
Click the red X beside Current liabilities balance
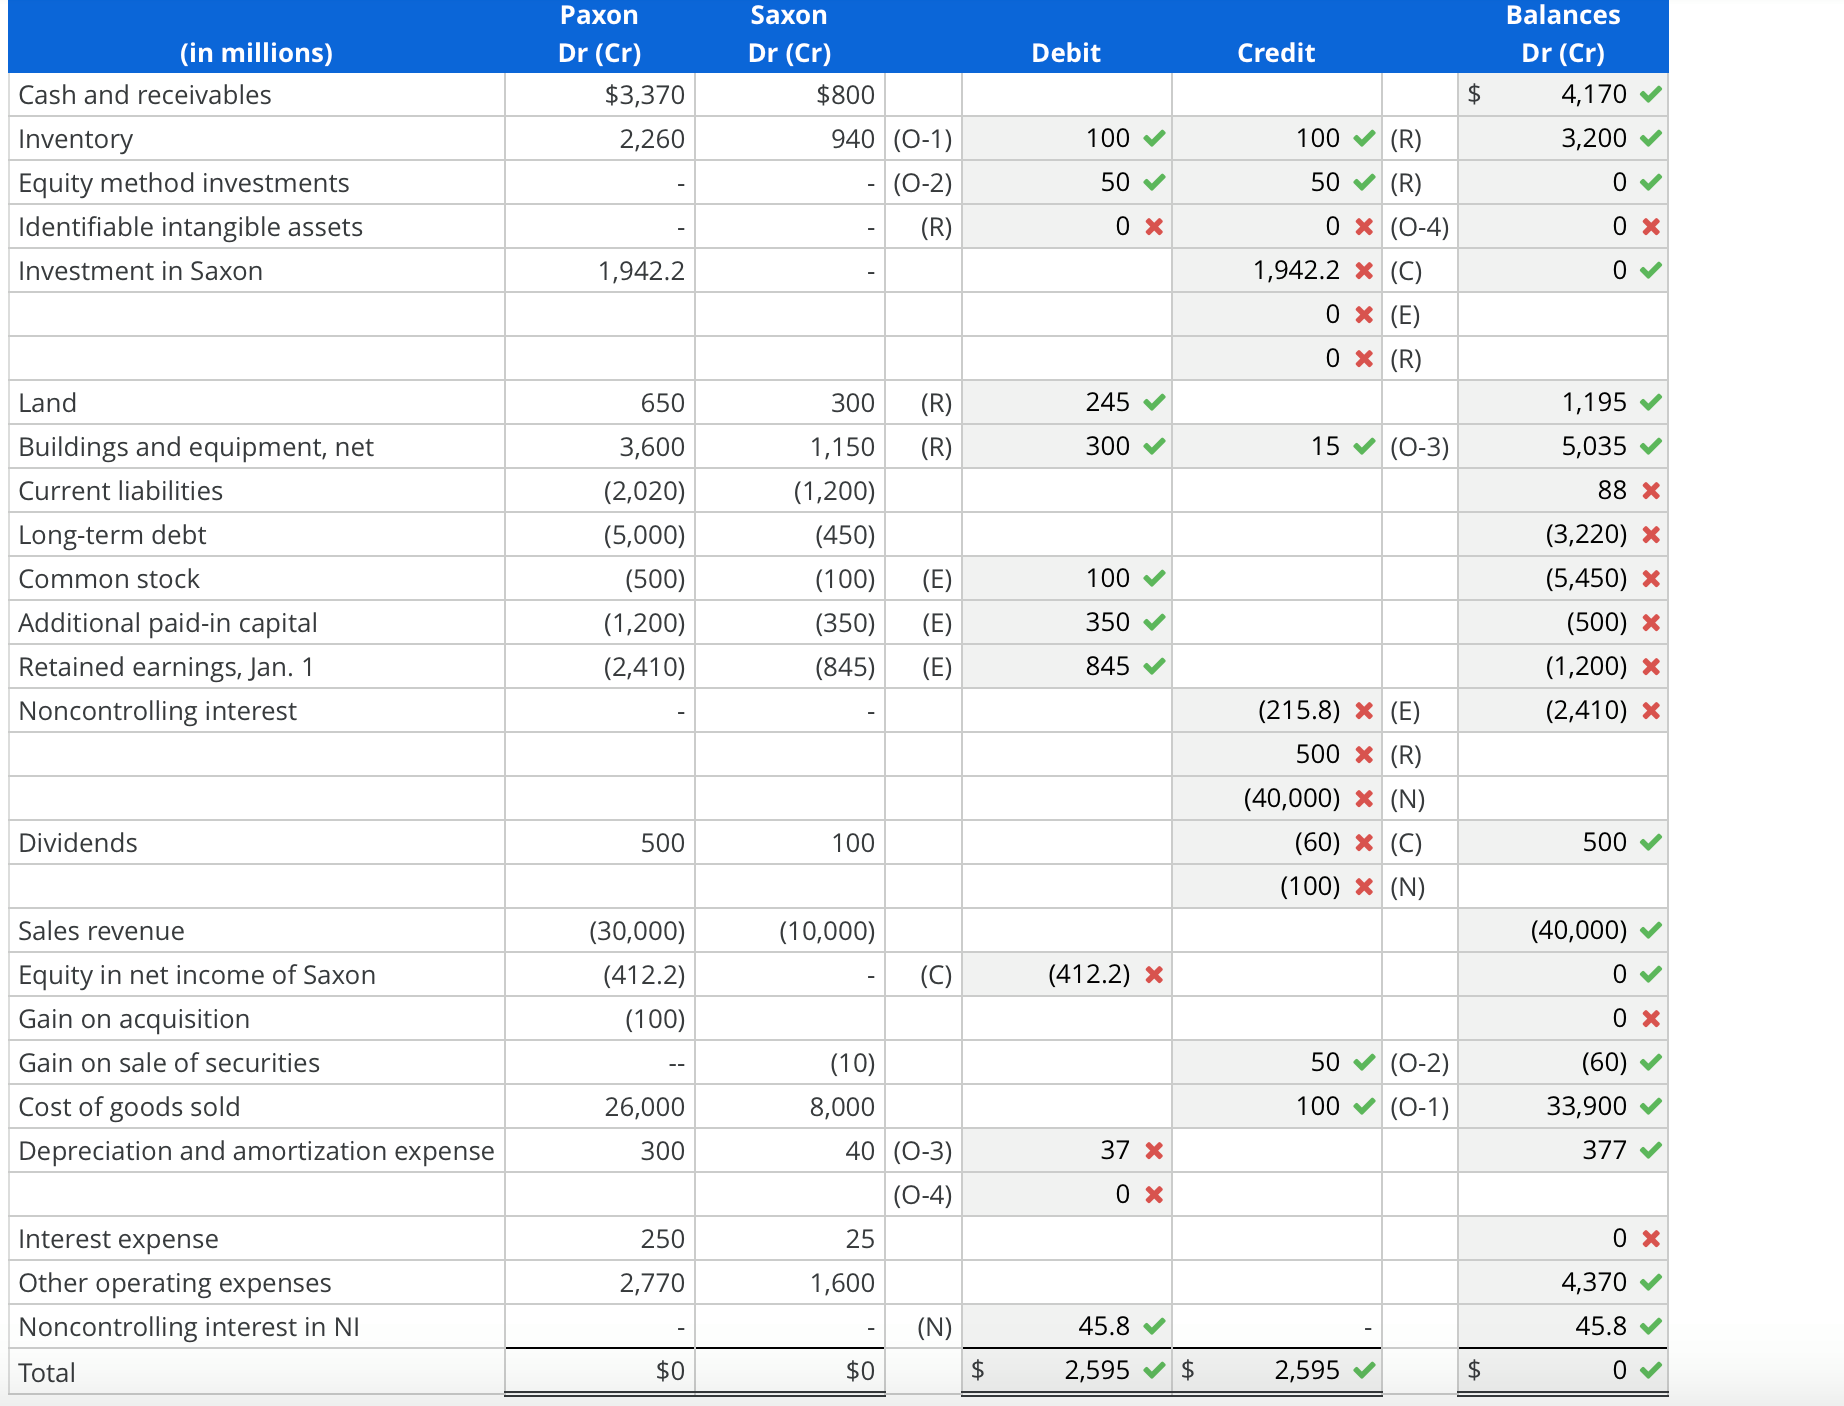(x=1651, y=491)
